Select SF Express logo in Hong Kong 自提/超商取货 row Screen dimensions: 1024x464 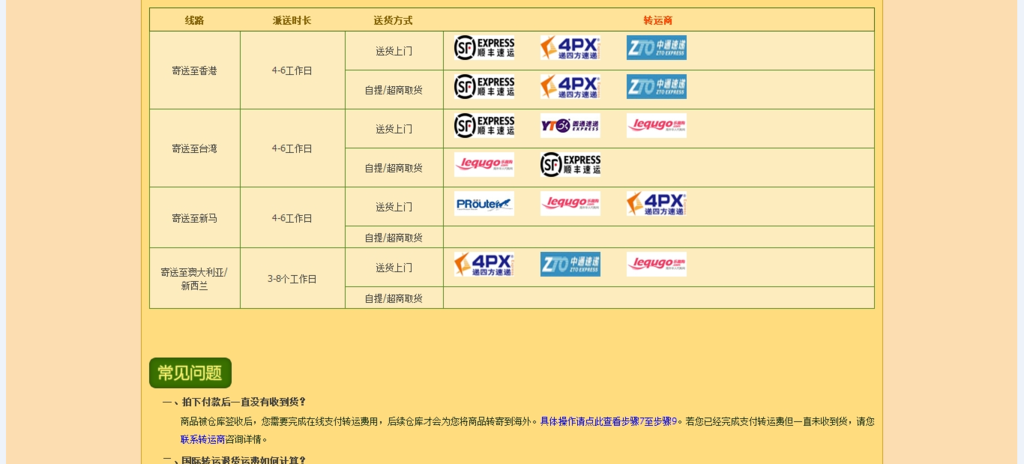[484, 86]
